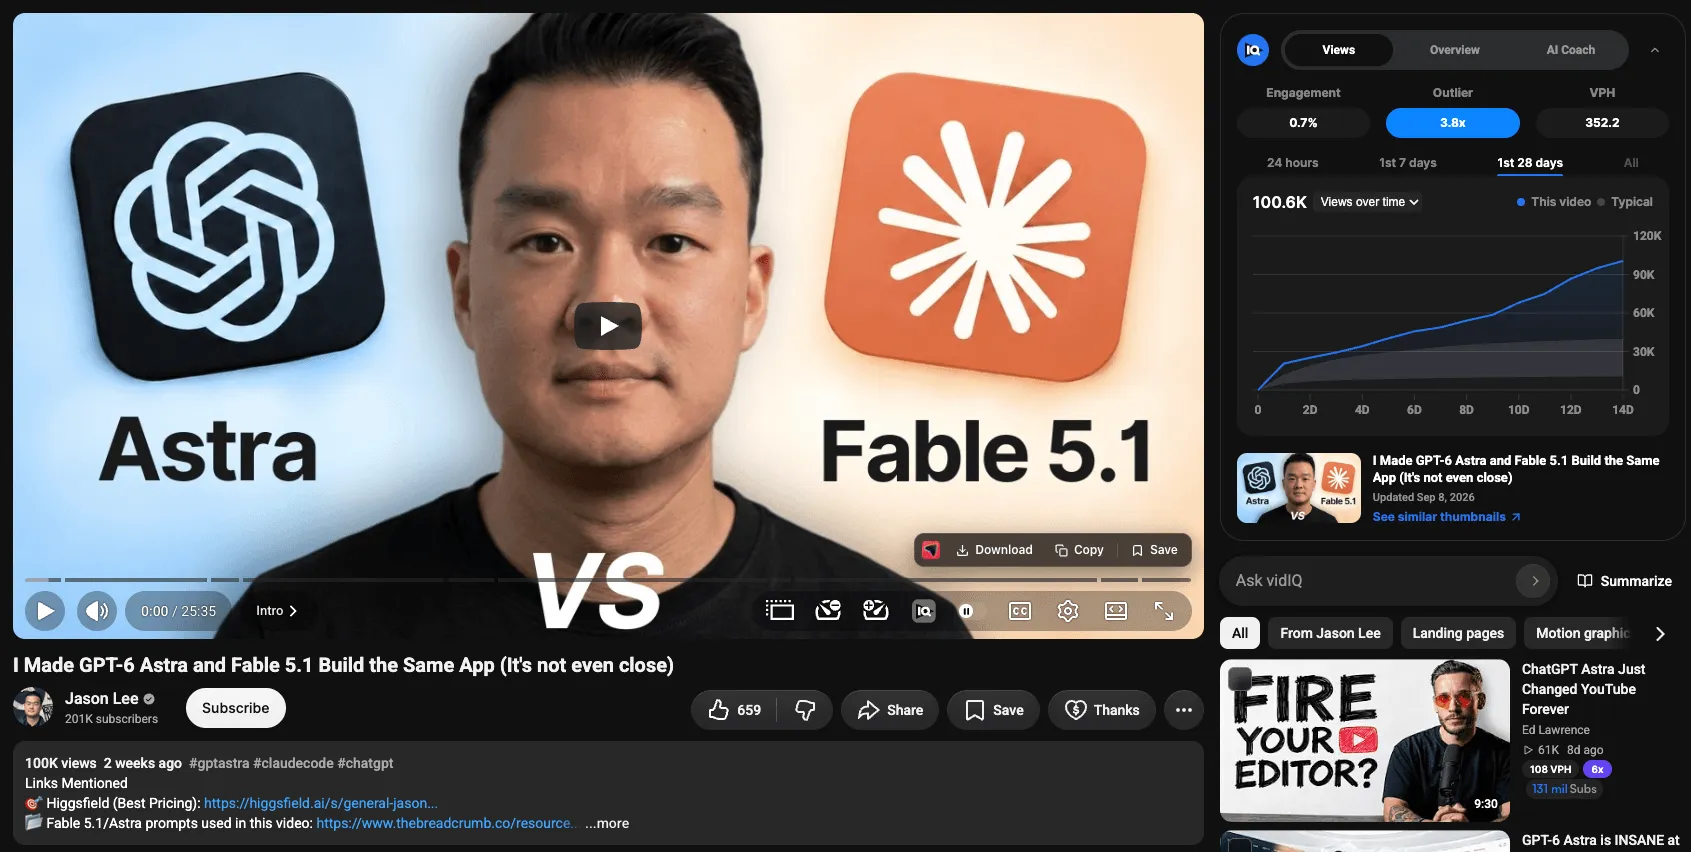
Task: Collapse the vidIQ panel with chevron
Action: tap(1655, 50)
